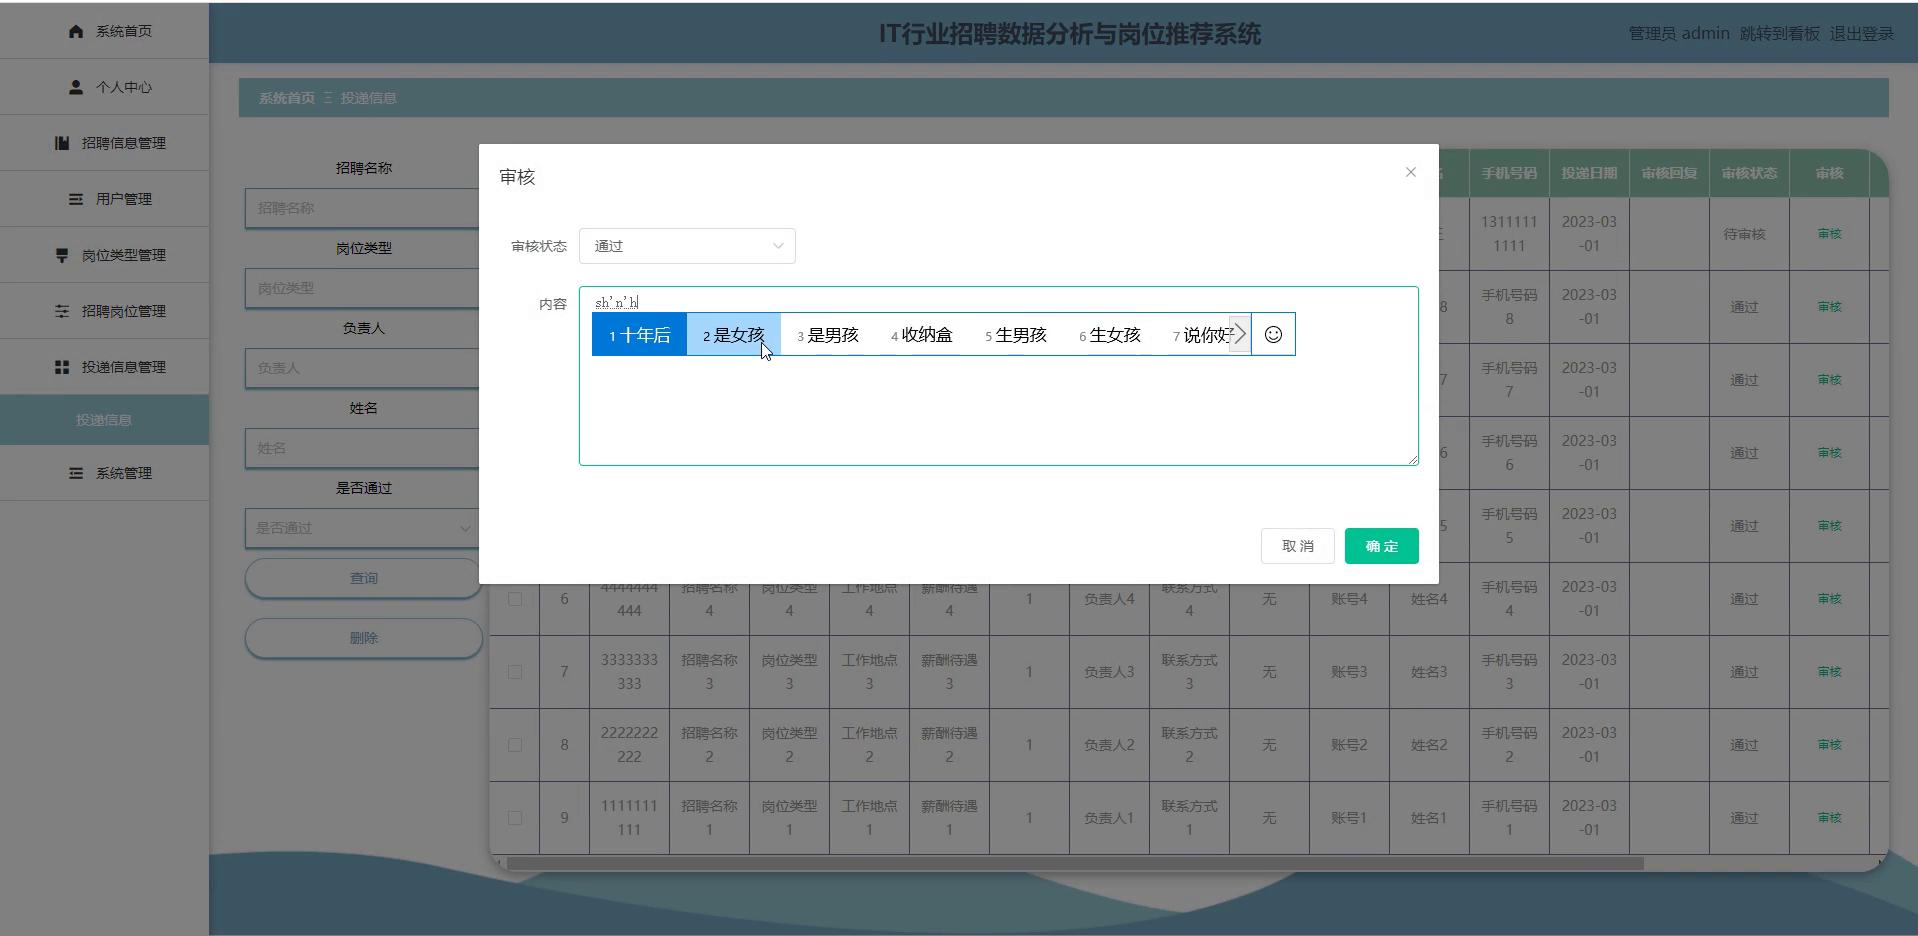The image size is (1918, 936).
Task: Click the list icon beside 系统管理
Action: tap(76, 473)
